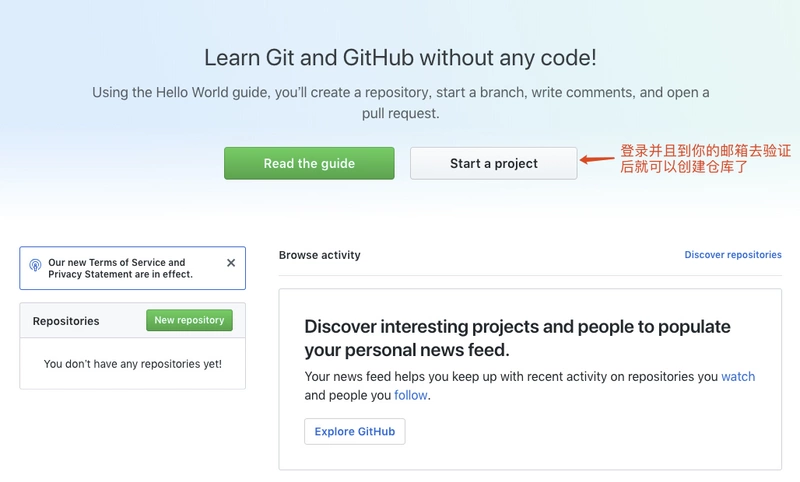Click the red Chinese annotation text
The width and height of the screenshot is (800, 482).
point(705,159)
